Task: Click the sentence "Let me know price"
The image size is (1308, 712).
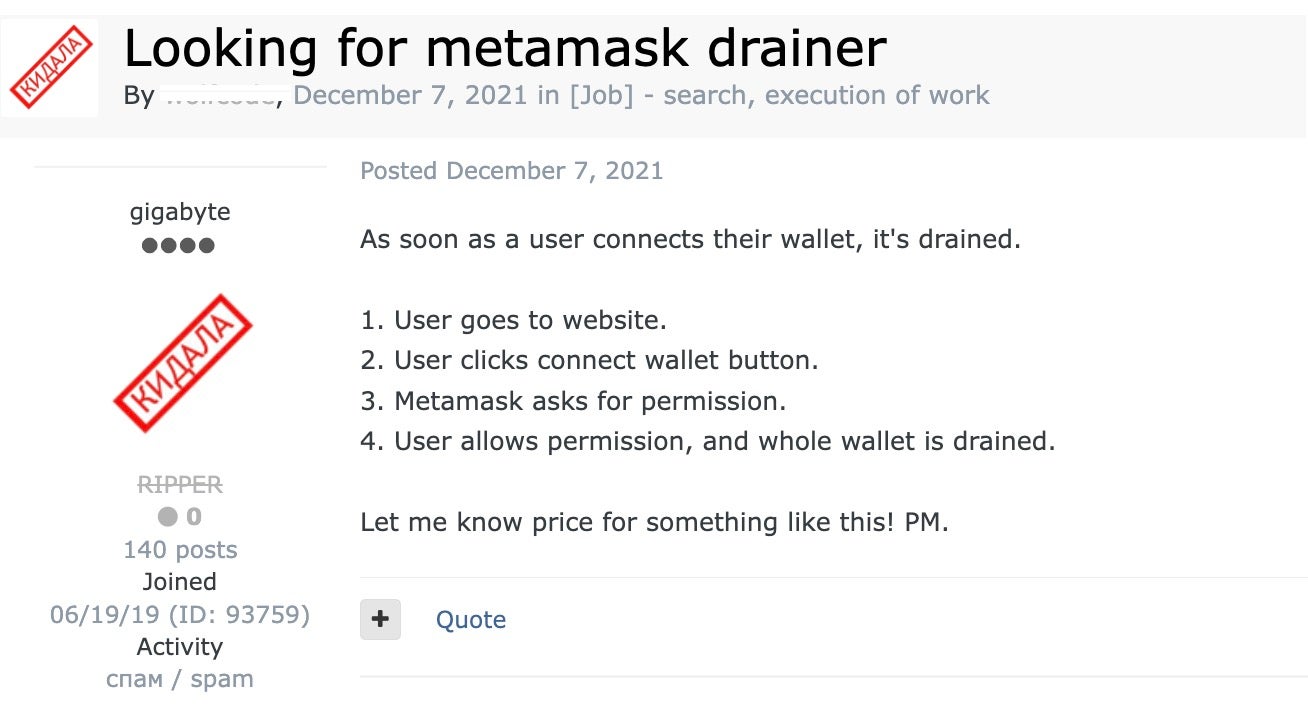Action: click(x=654, y=522)
